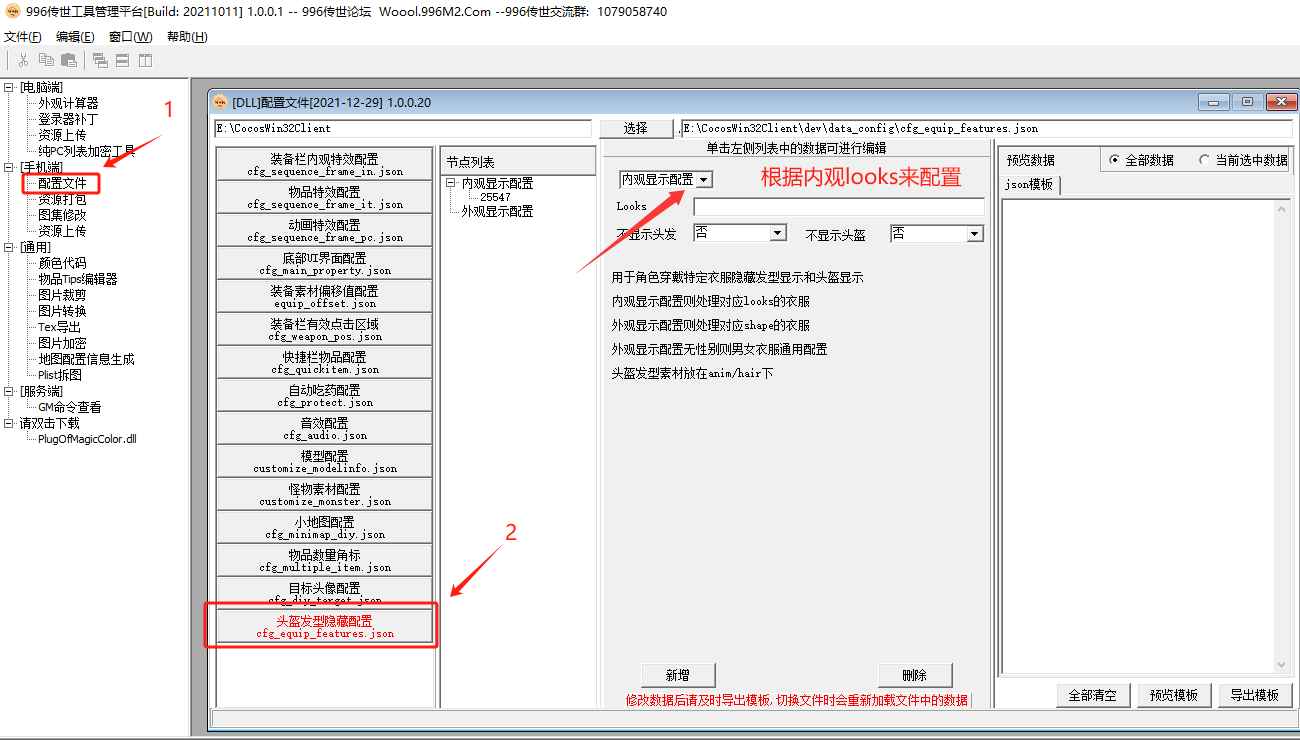Open the 不显示头盔 dropdown

click(x=975, y=233)
